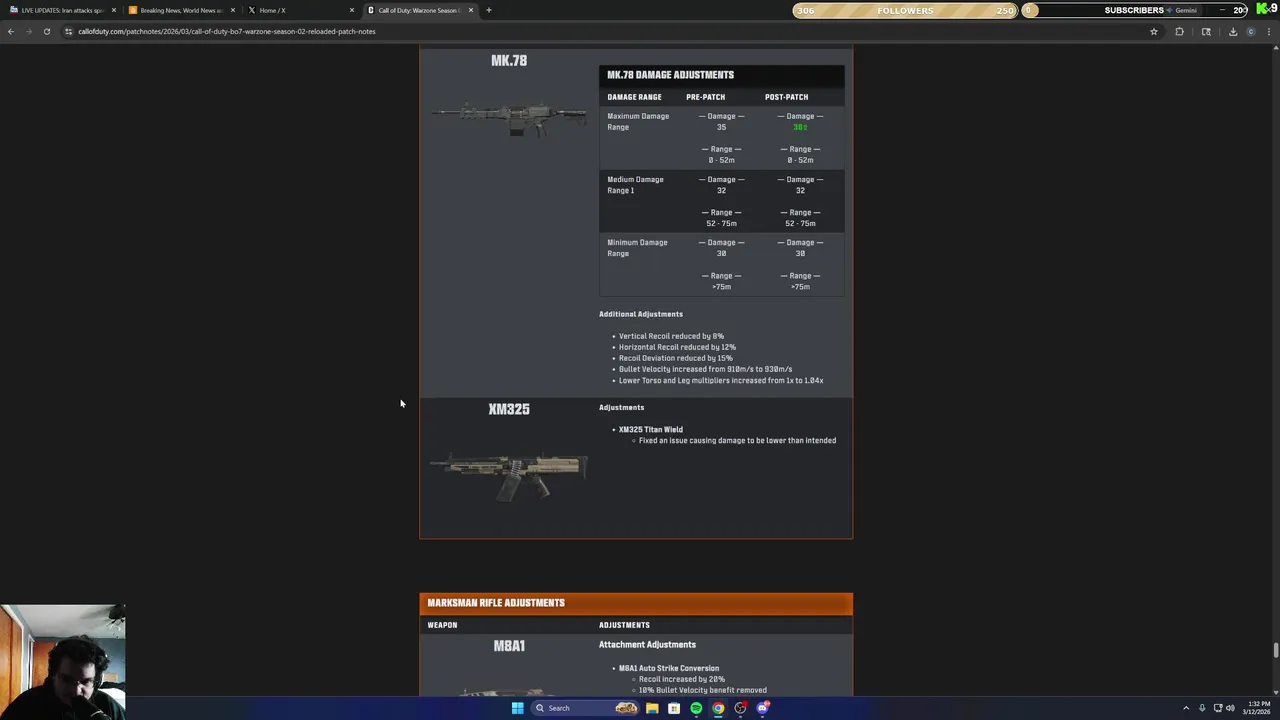Click the M8A1 weapon name heading
This screenshot has height=720, width=1280.
click(x=509, y=646)
